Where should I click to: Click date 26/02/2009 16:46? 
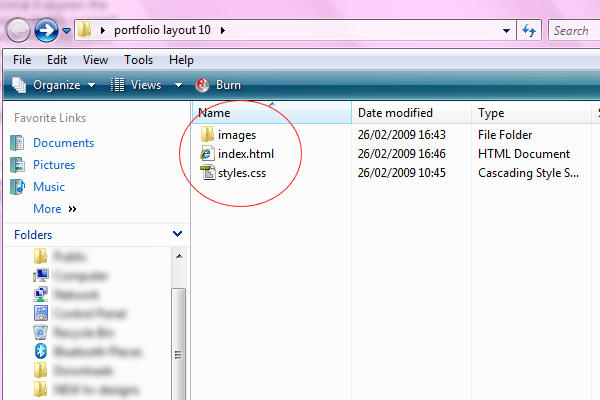(401, 154)
